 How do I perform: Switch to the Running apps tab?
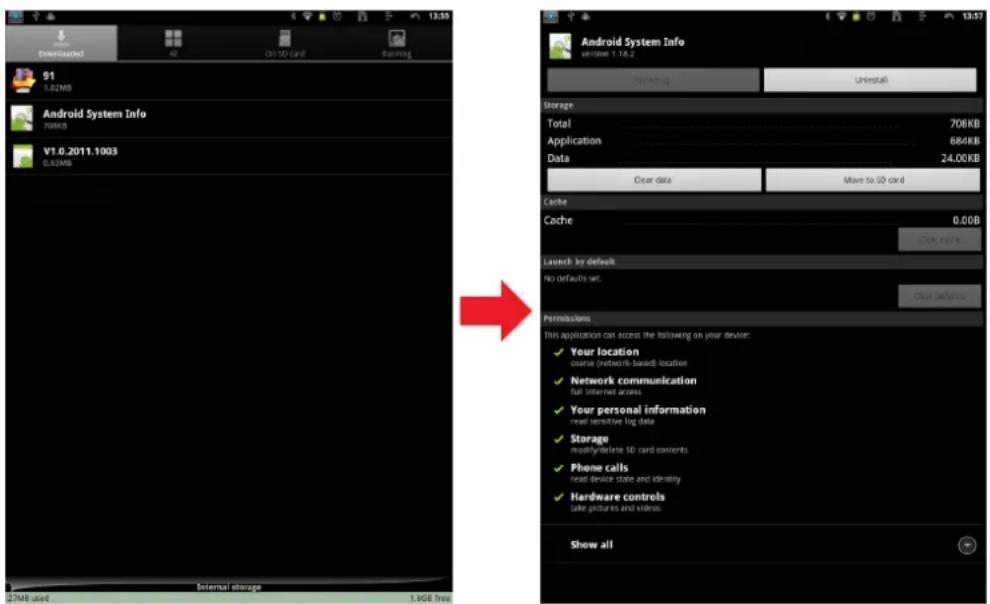click(397, 43)
